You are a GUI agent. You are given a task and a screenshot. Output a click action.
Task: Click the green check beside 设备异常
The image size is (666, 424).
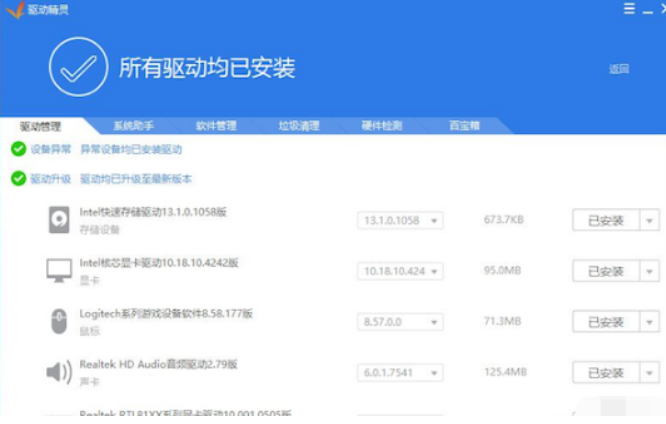18,149
